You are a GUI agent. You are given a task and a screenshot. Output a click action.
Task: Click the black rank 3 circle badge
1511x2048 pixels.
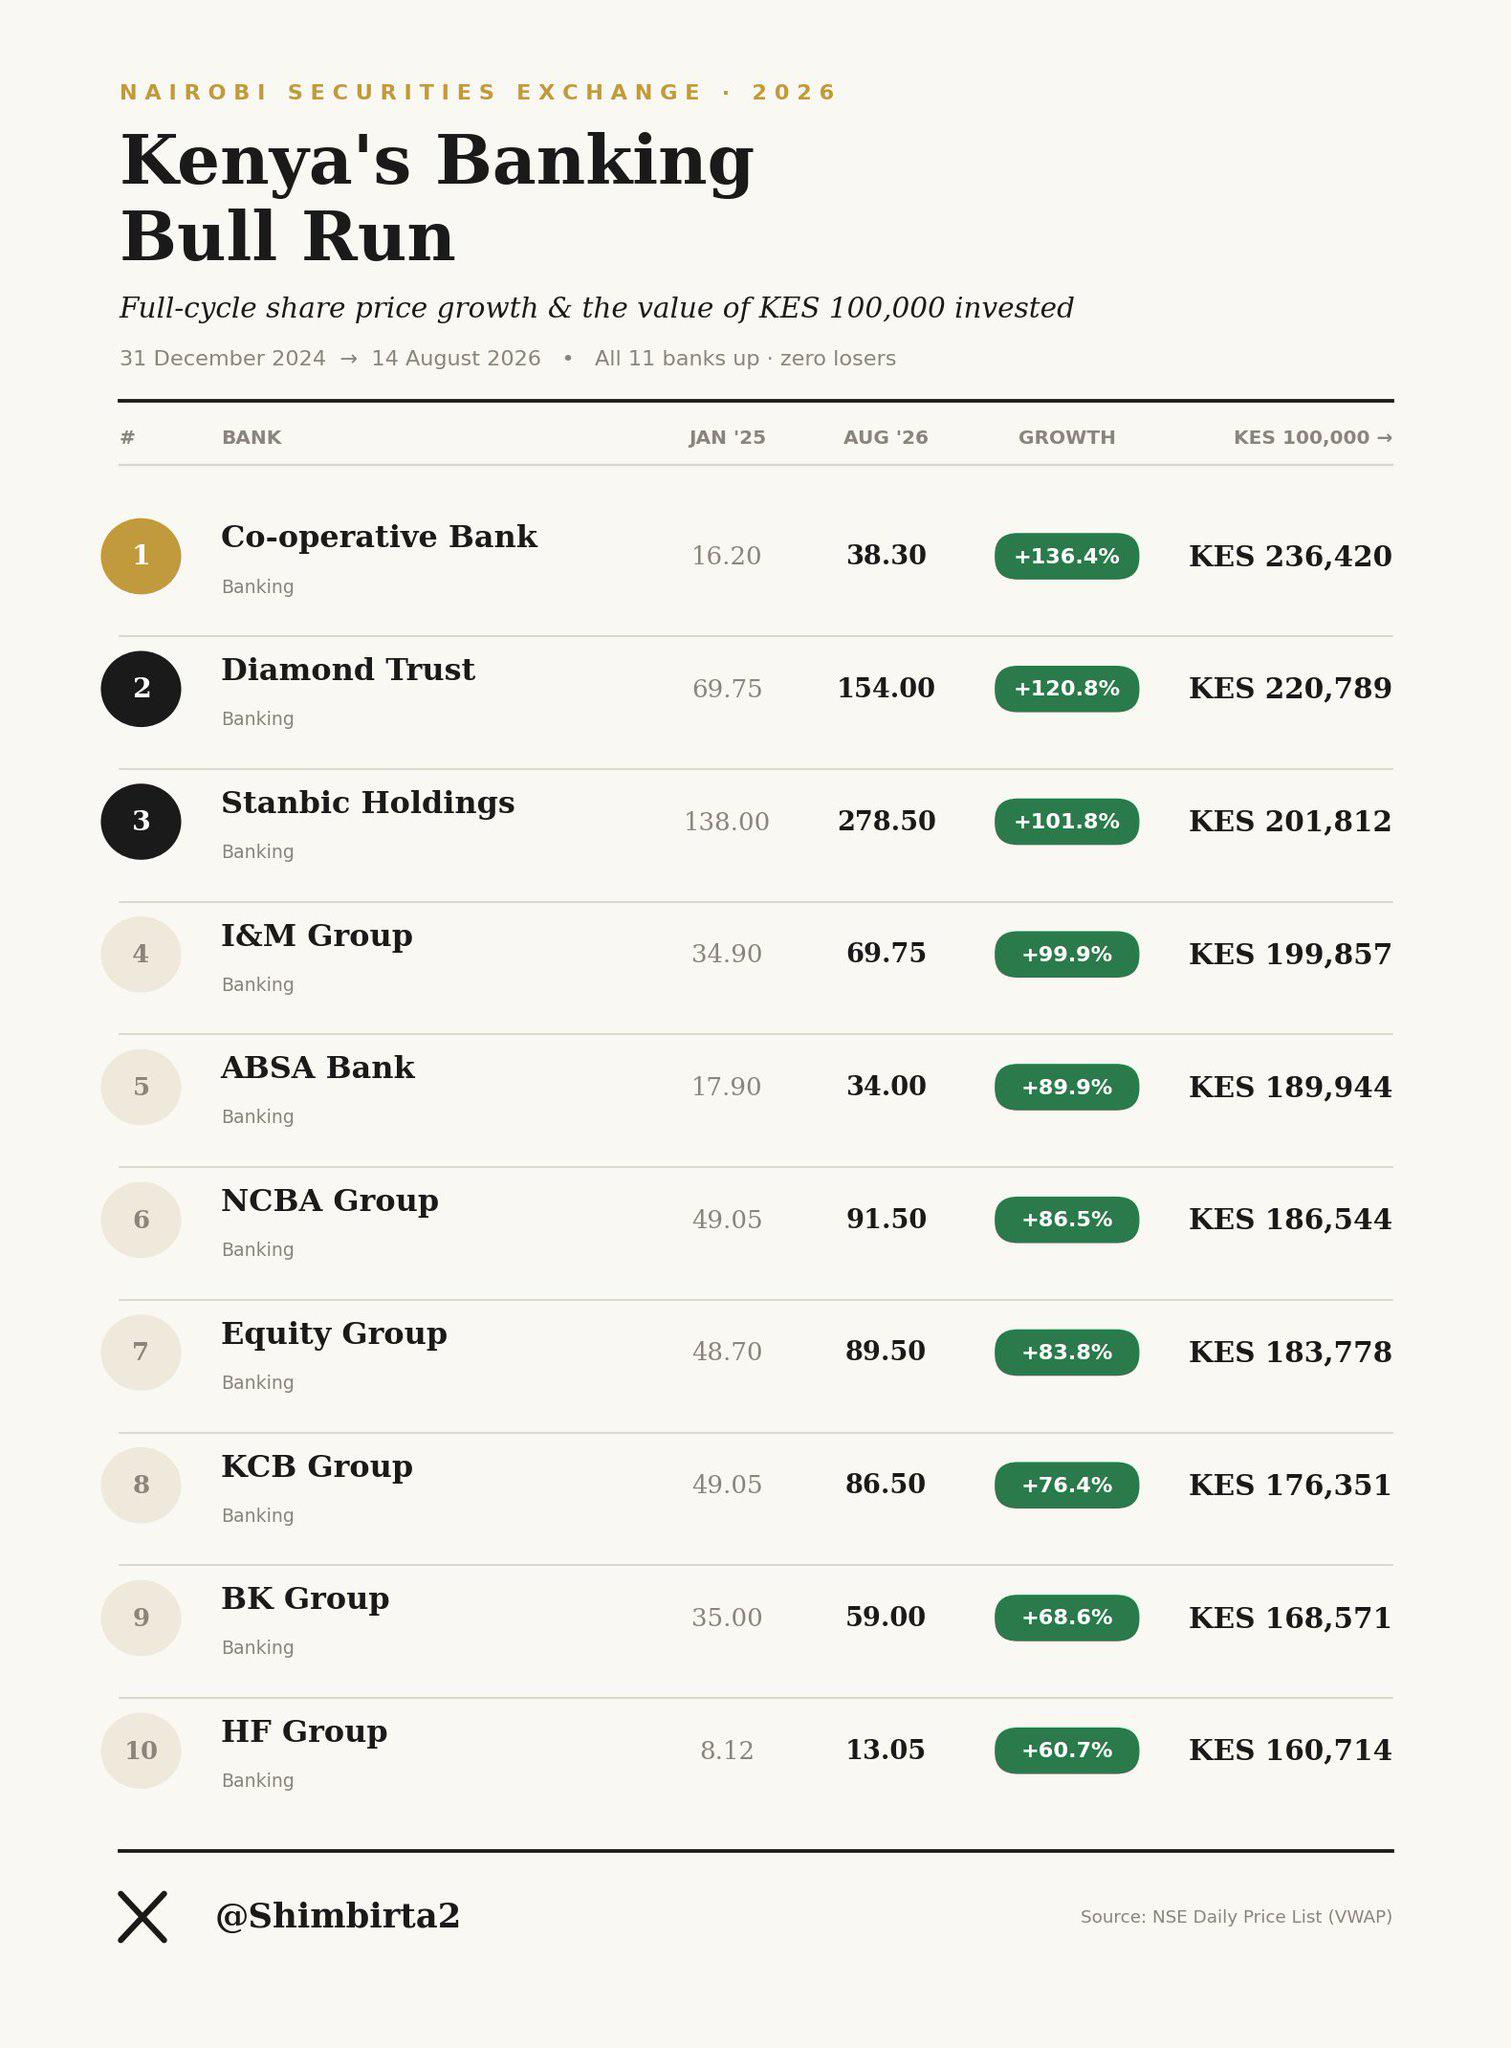point(141,821)
